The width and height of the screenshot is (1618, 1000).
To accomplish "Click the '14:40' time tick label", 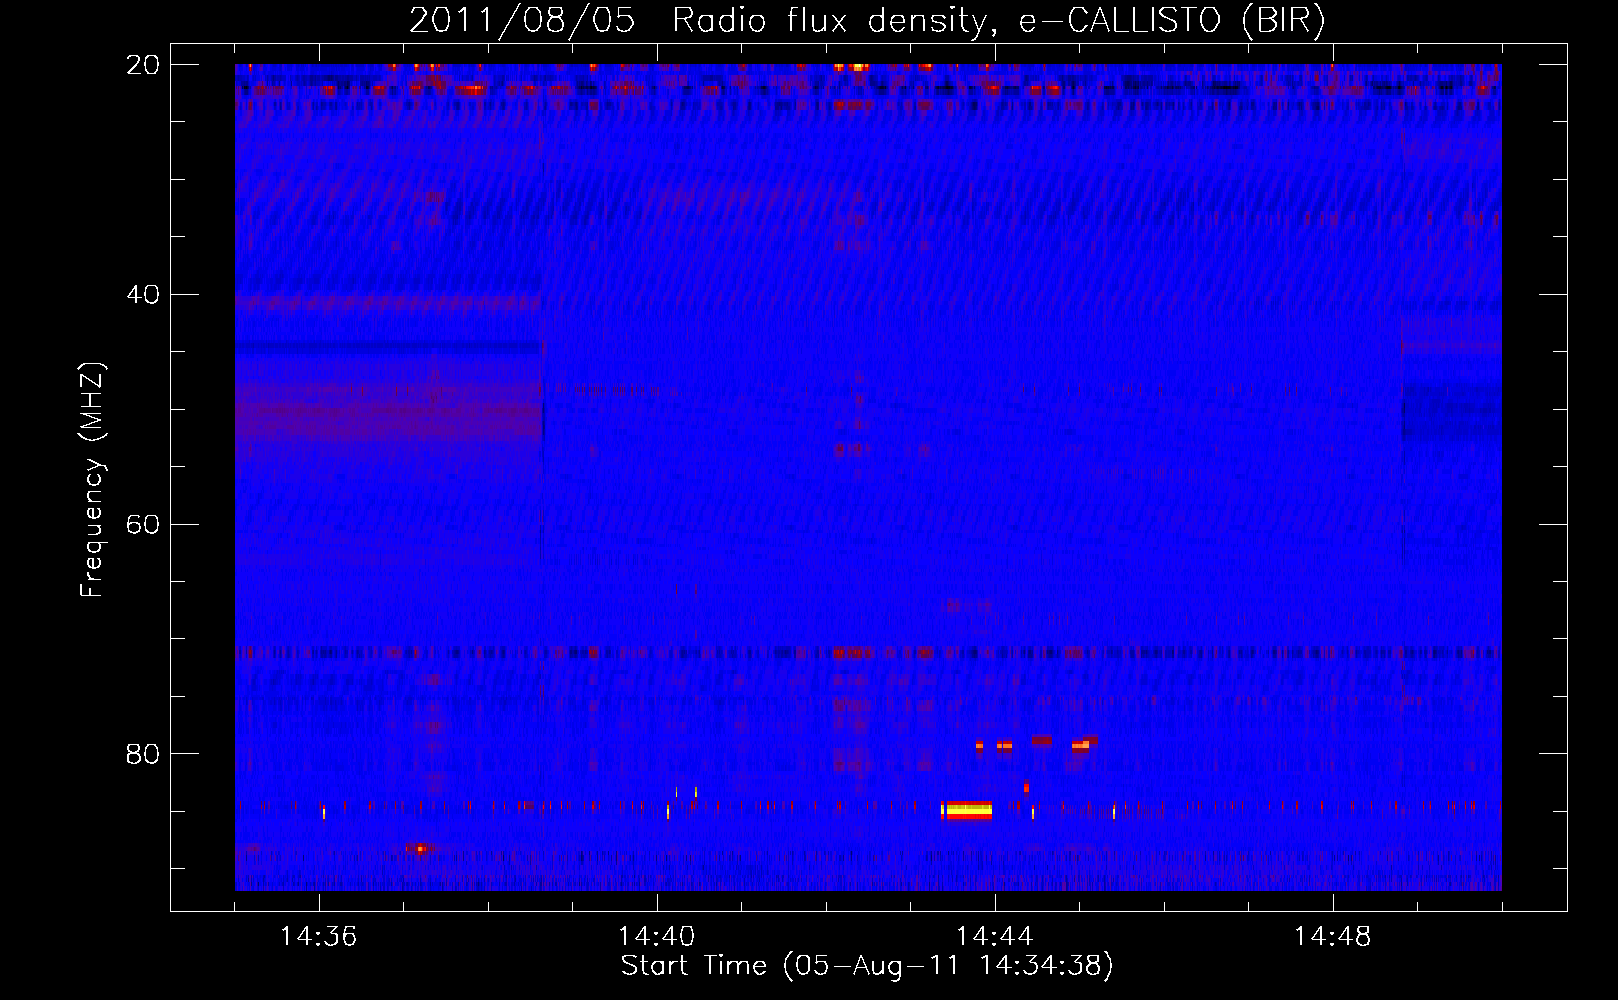I will [656, 937].
